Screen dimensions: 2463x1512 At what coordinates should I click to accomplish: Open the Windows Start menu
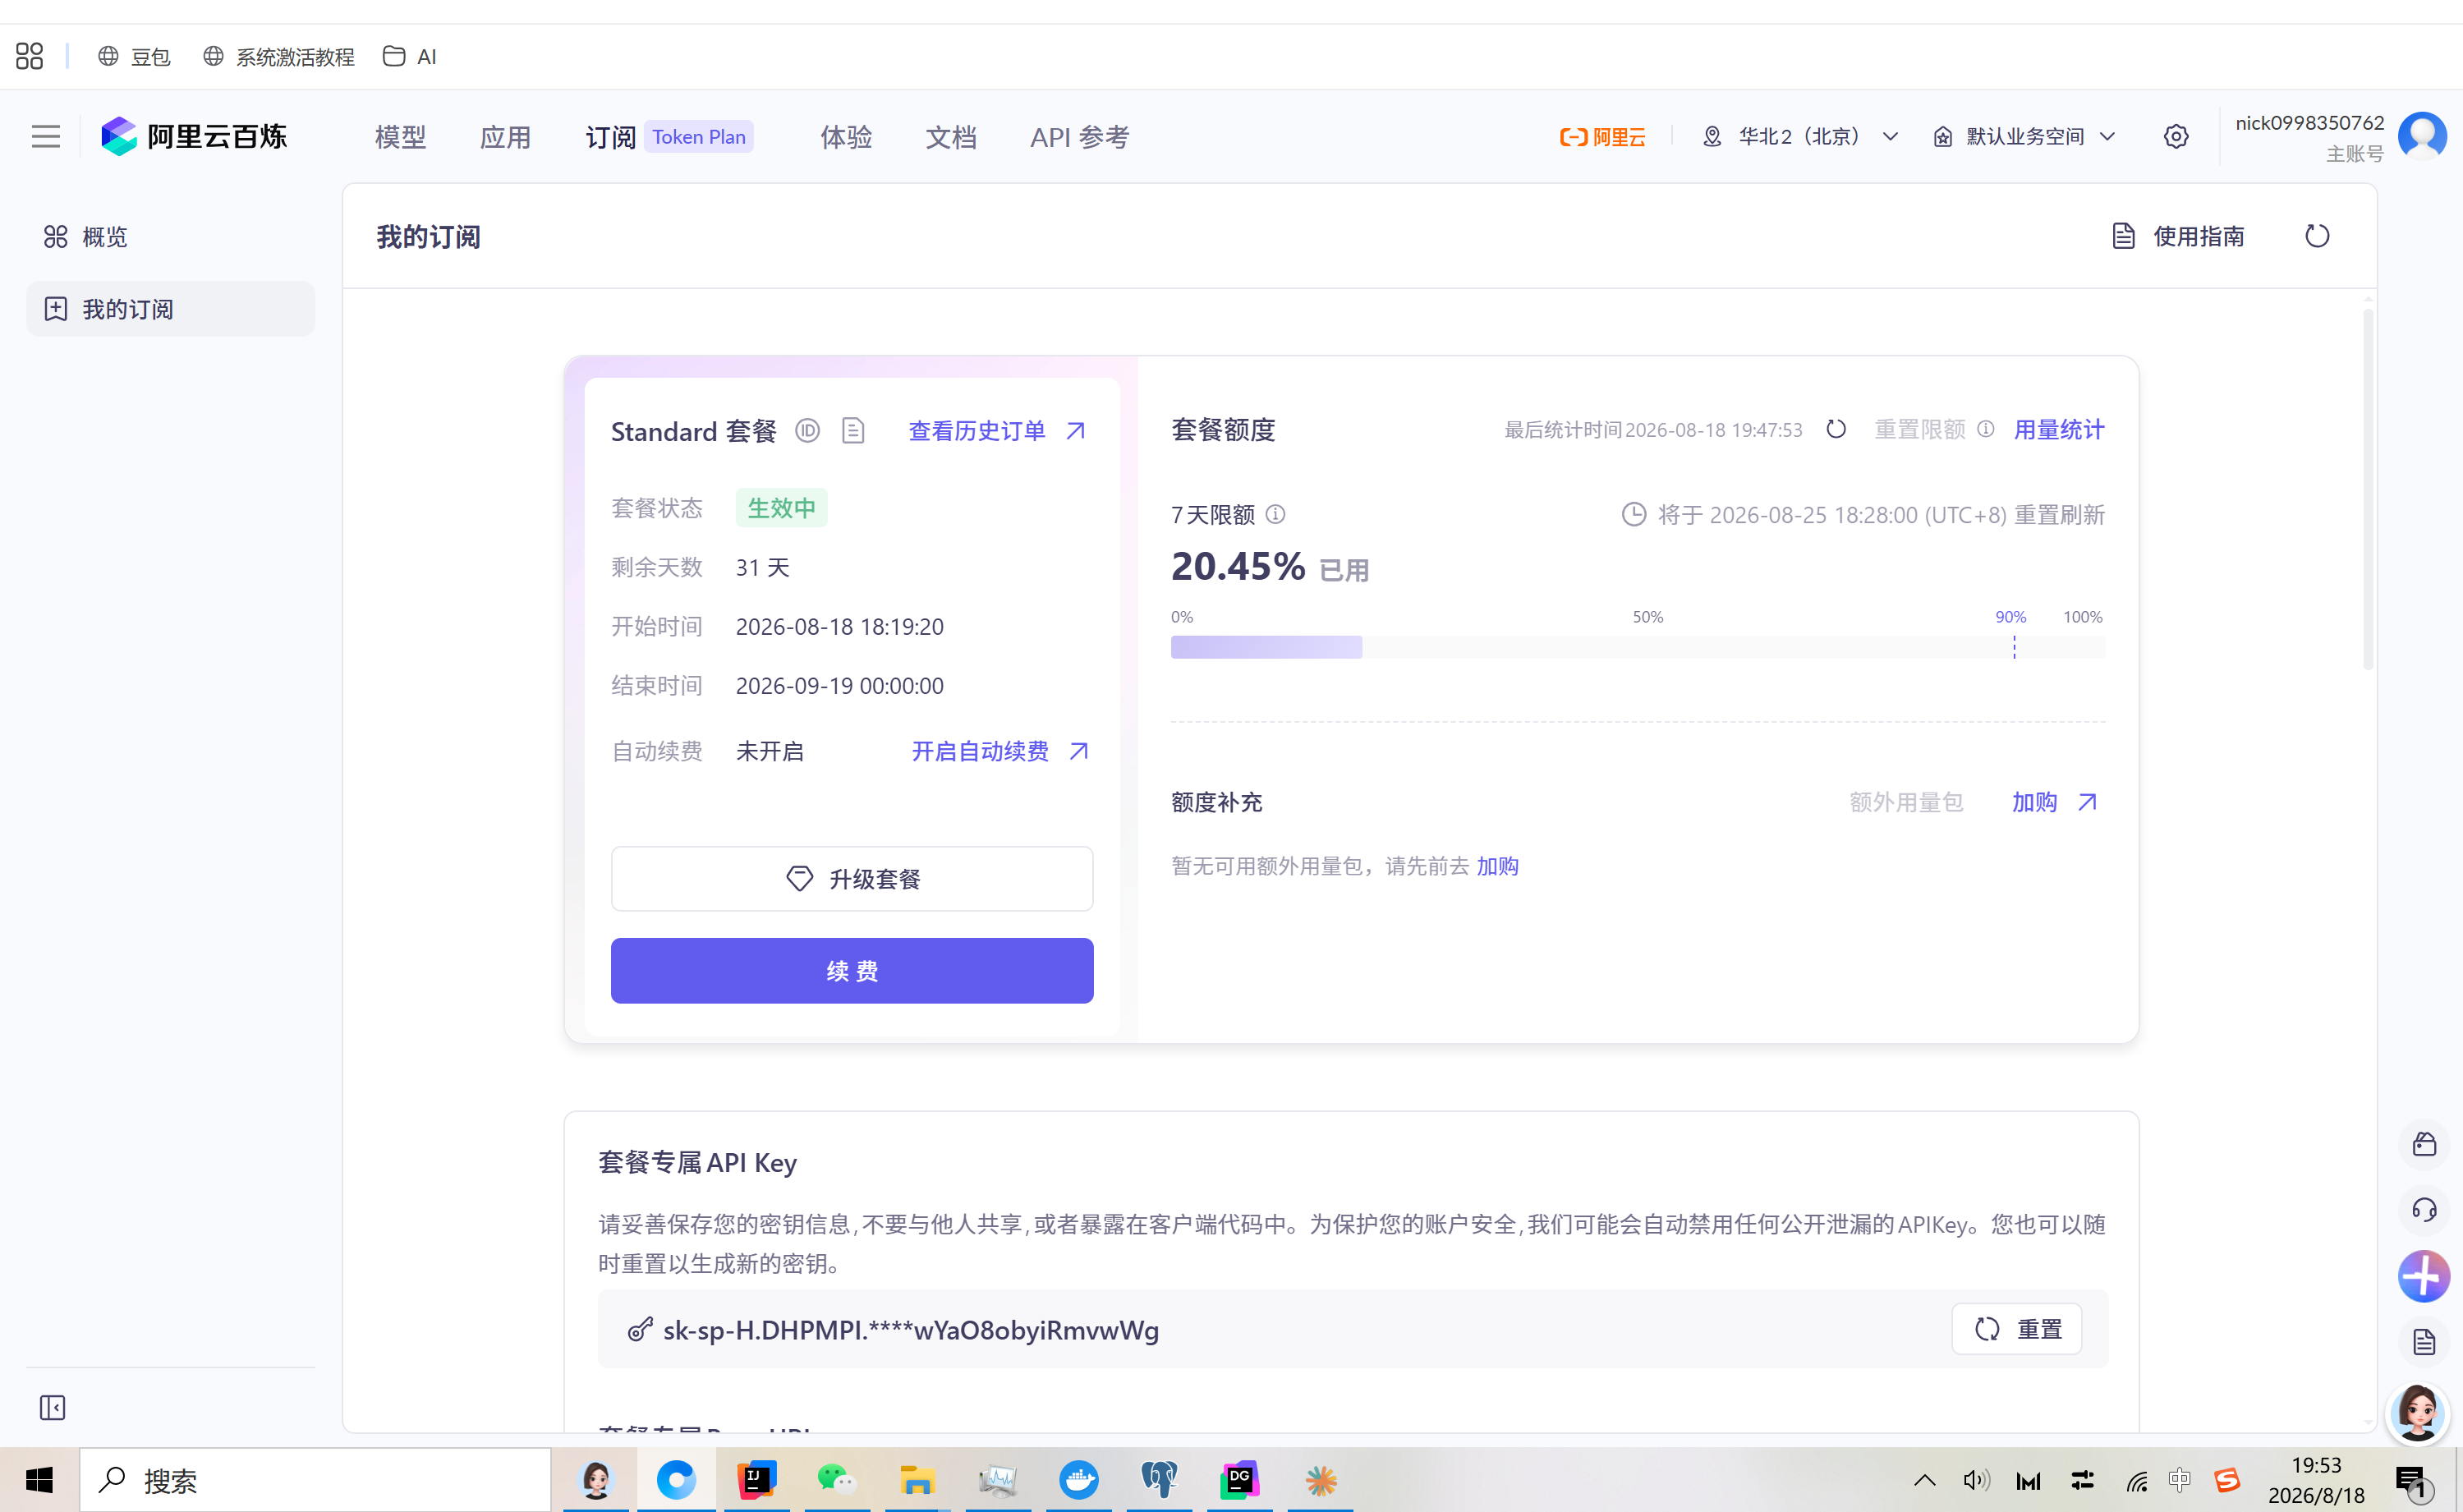tap(40, 1480)
